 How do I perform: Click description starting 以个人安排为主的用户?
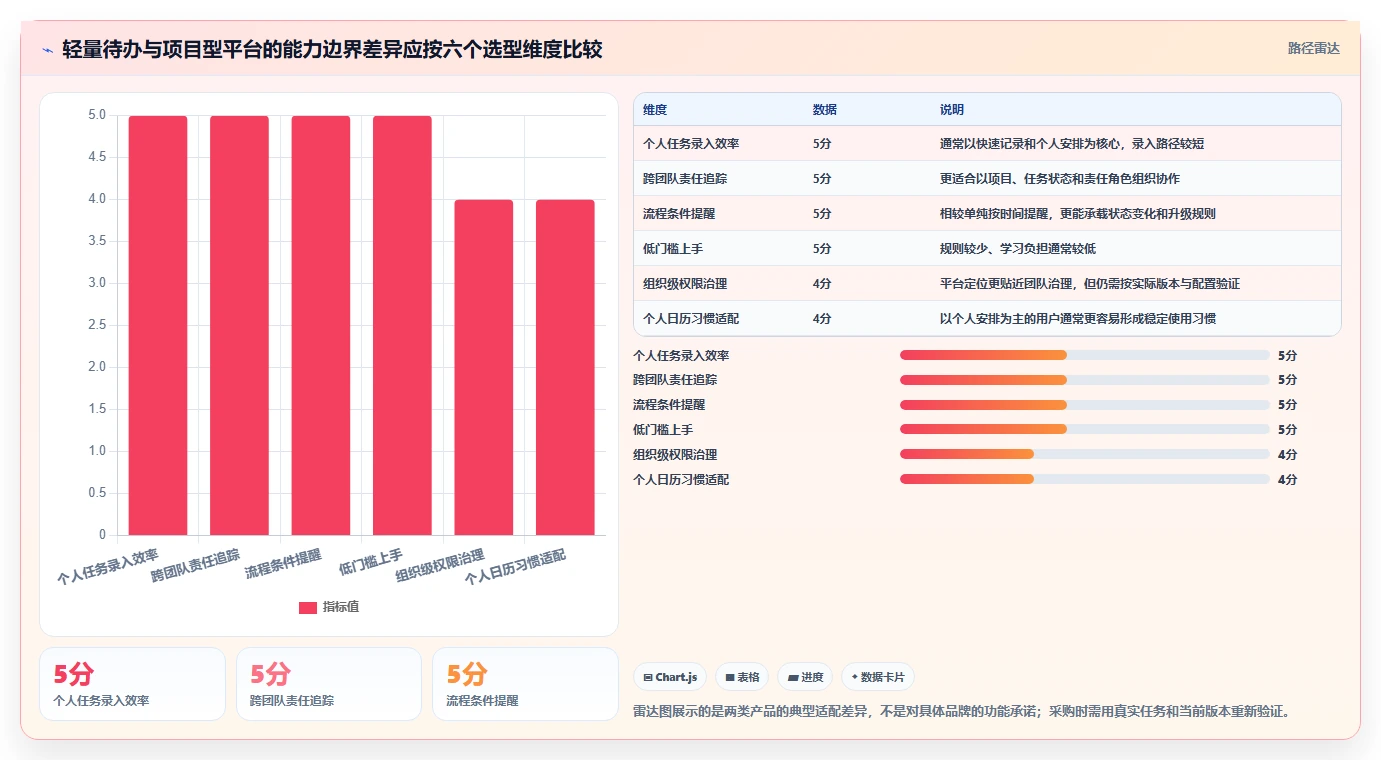[x=1078, y=319]
